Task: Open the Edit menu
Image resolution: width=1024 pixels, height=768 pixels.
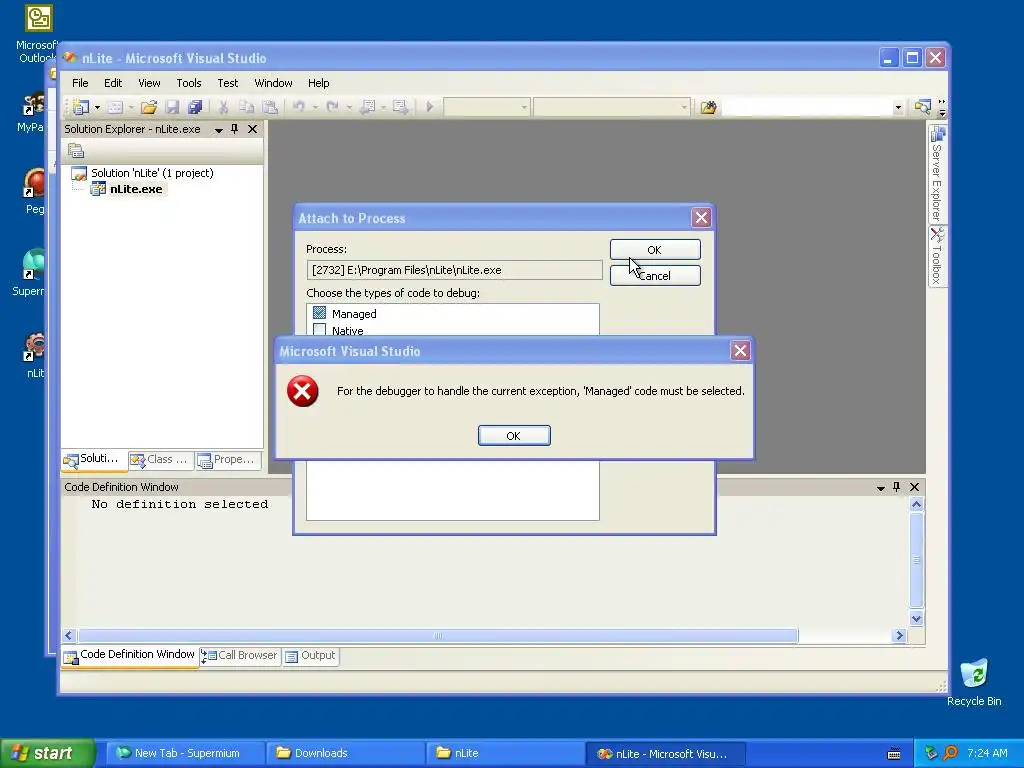Action: 113,83
